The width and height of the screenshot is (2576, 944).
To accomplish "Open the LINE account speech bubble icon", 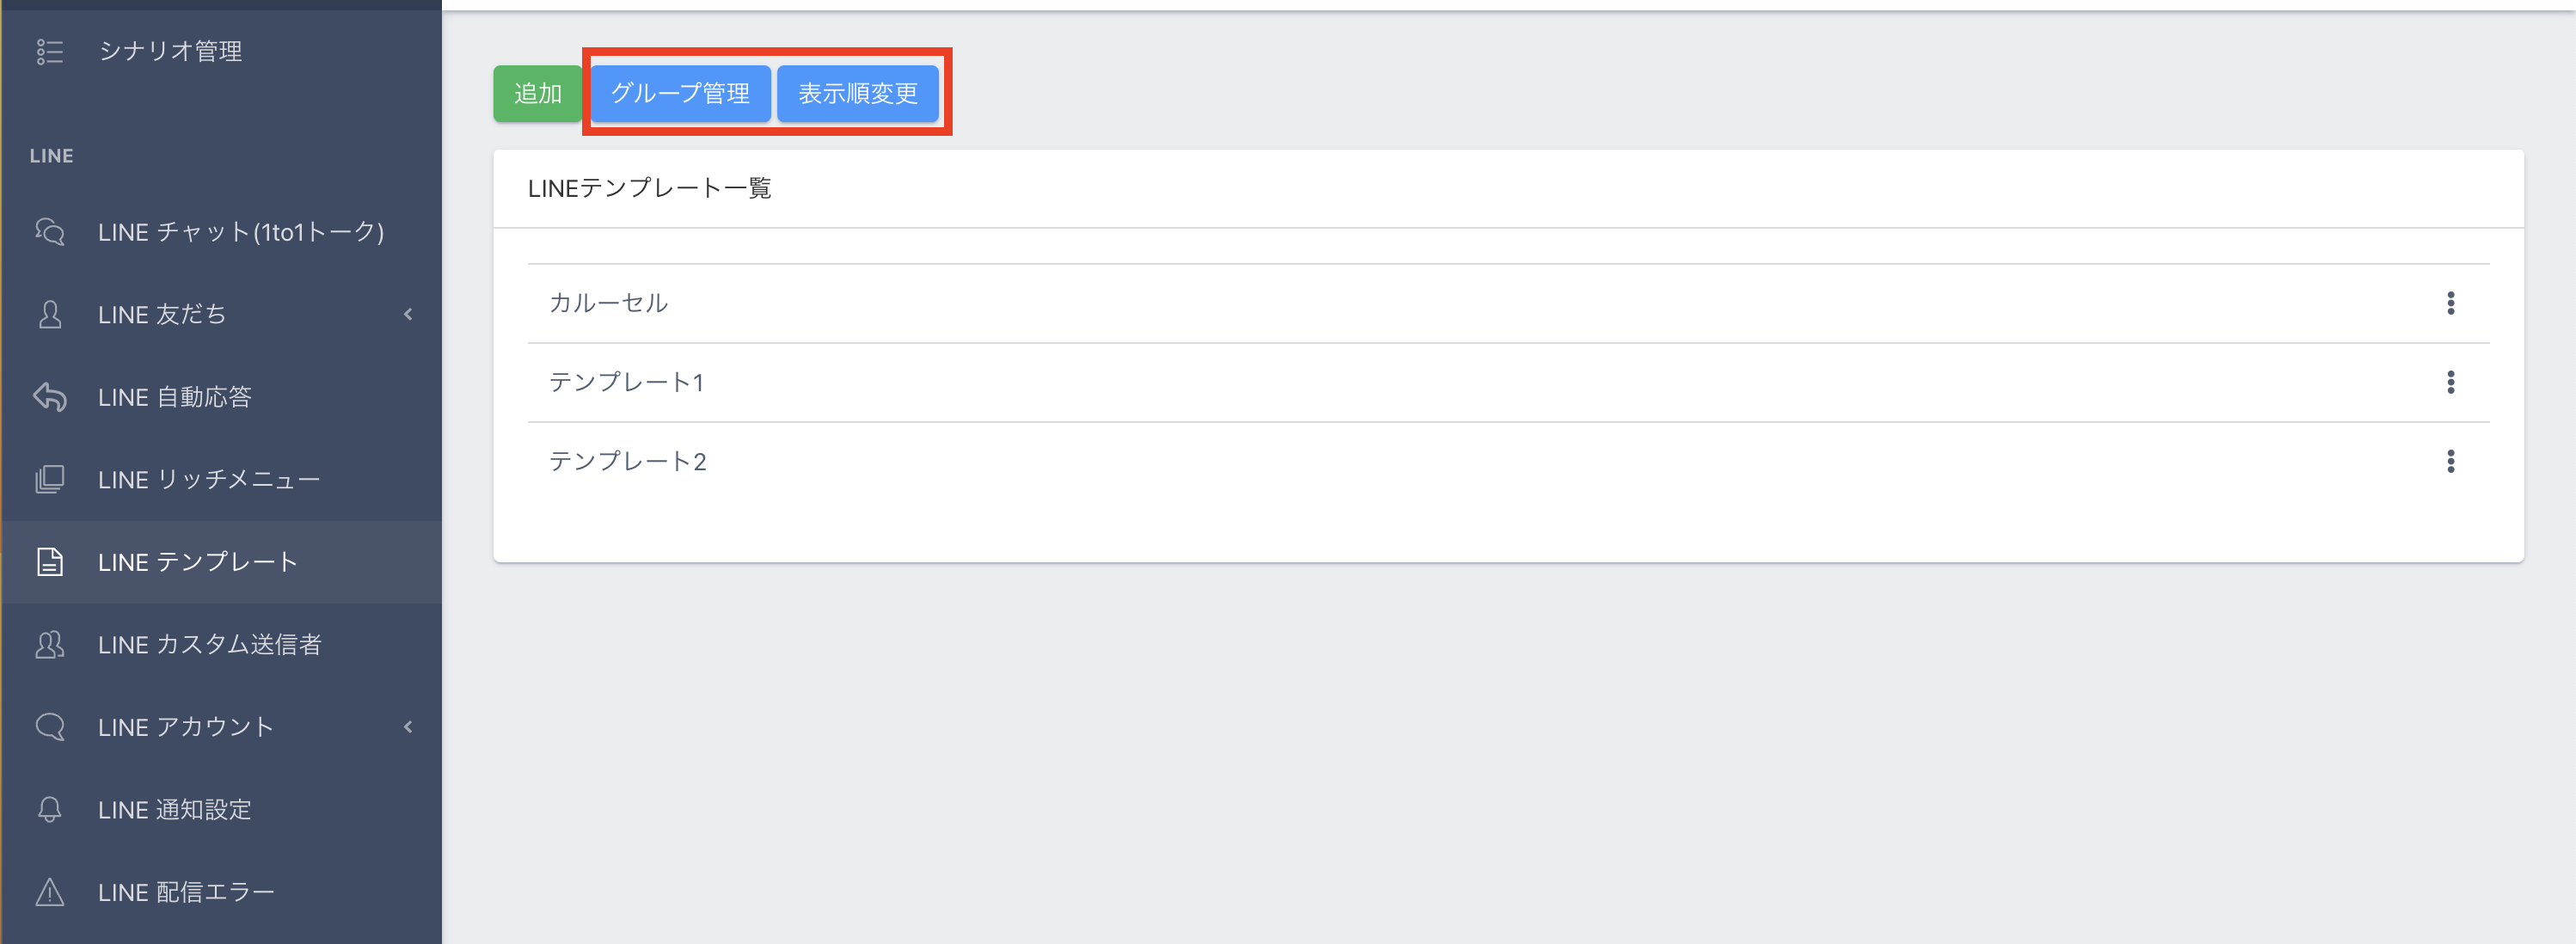I will click(x=49, y=727).
